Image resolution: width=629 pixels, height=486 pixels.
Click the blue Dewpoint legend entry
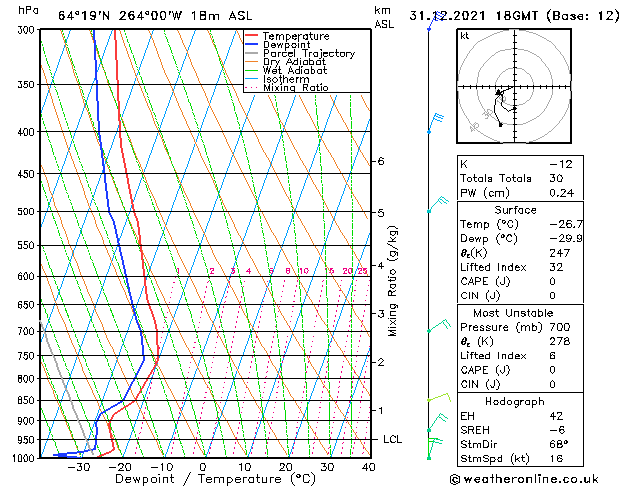pyautogui.click(x=278, y=45)
